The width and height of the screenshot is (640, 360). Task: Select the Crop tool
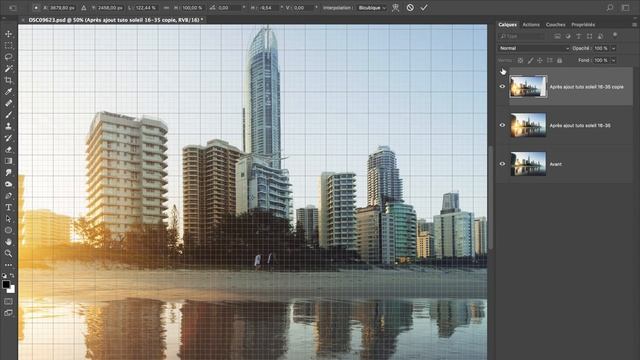click(x=9, y=80)
